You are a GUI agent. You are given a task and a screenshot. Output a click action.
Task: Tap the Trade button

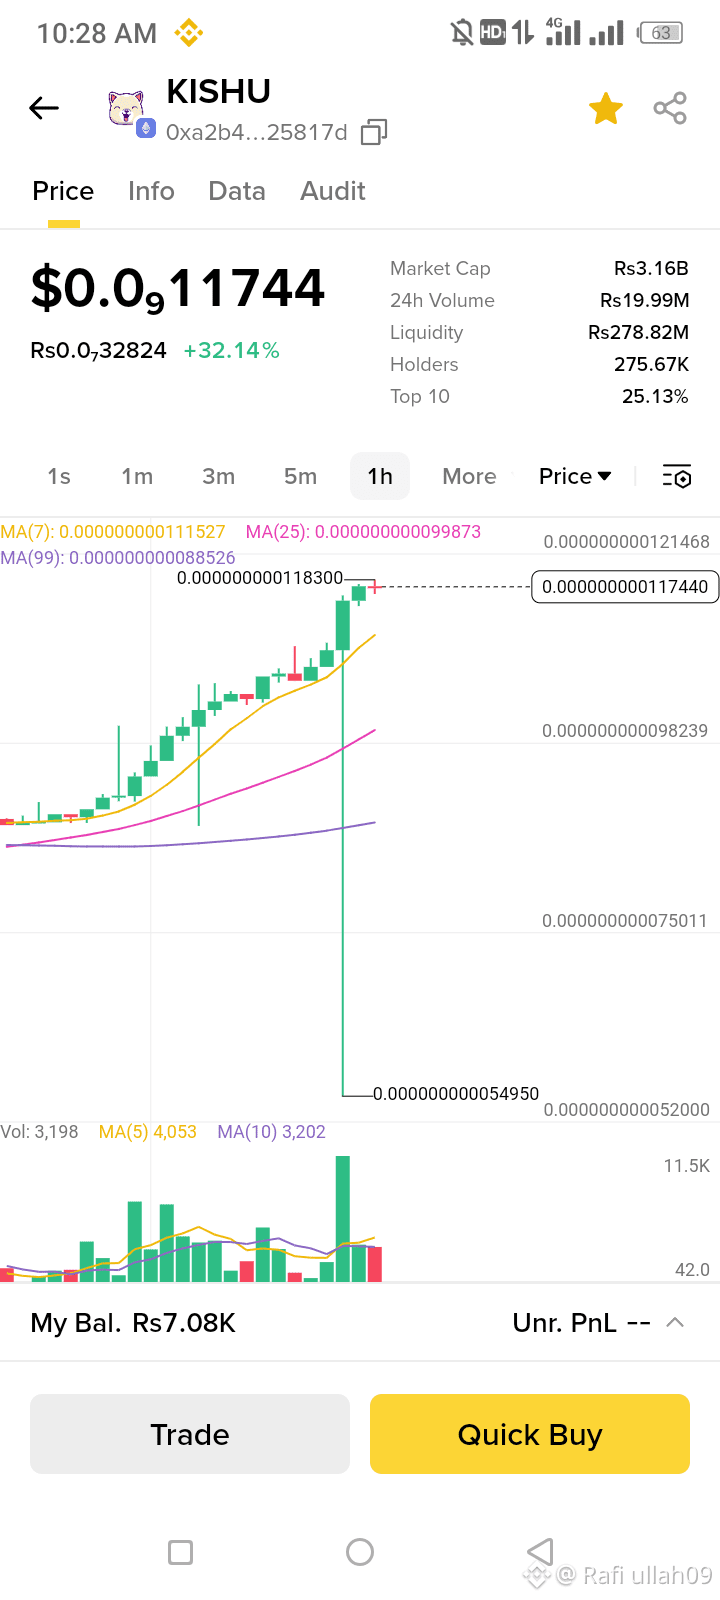pyautogui.click(x=190, y=1434)
